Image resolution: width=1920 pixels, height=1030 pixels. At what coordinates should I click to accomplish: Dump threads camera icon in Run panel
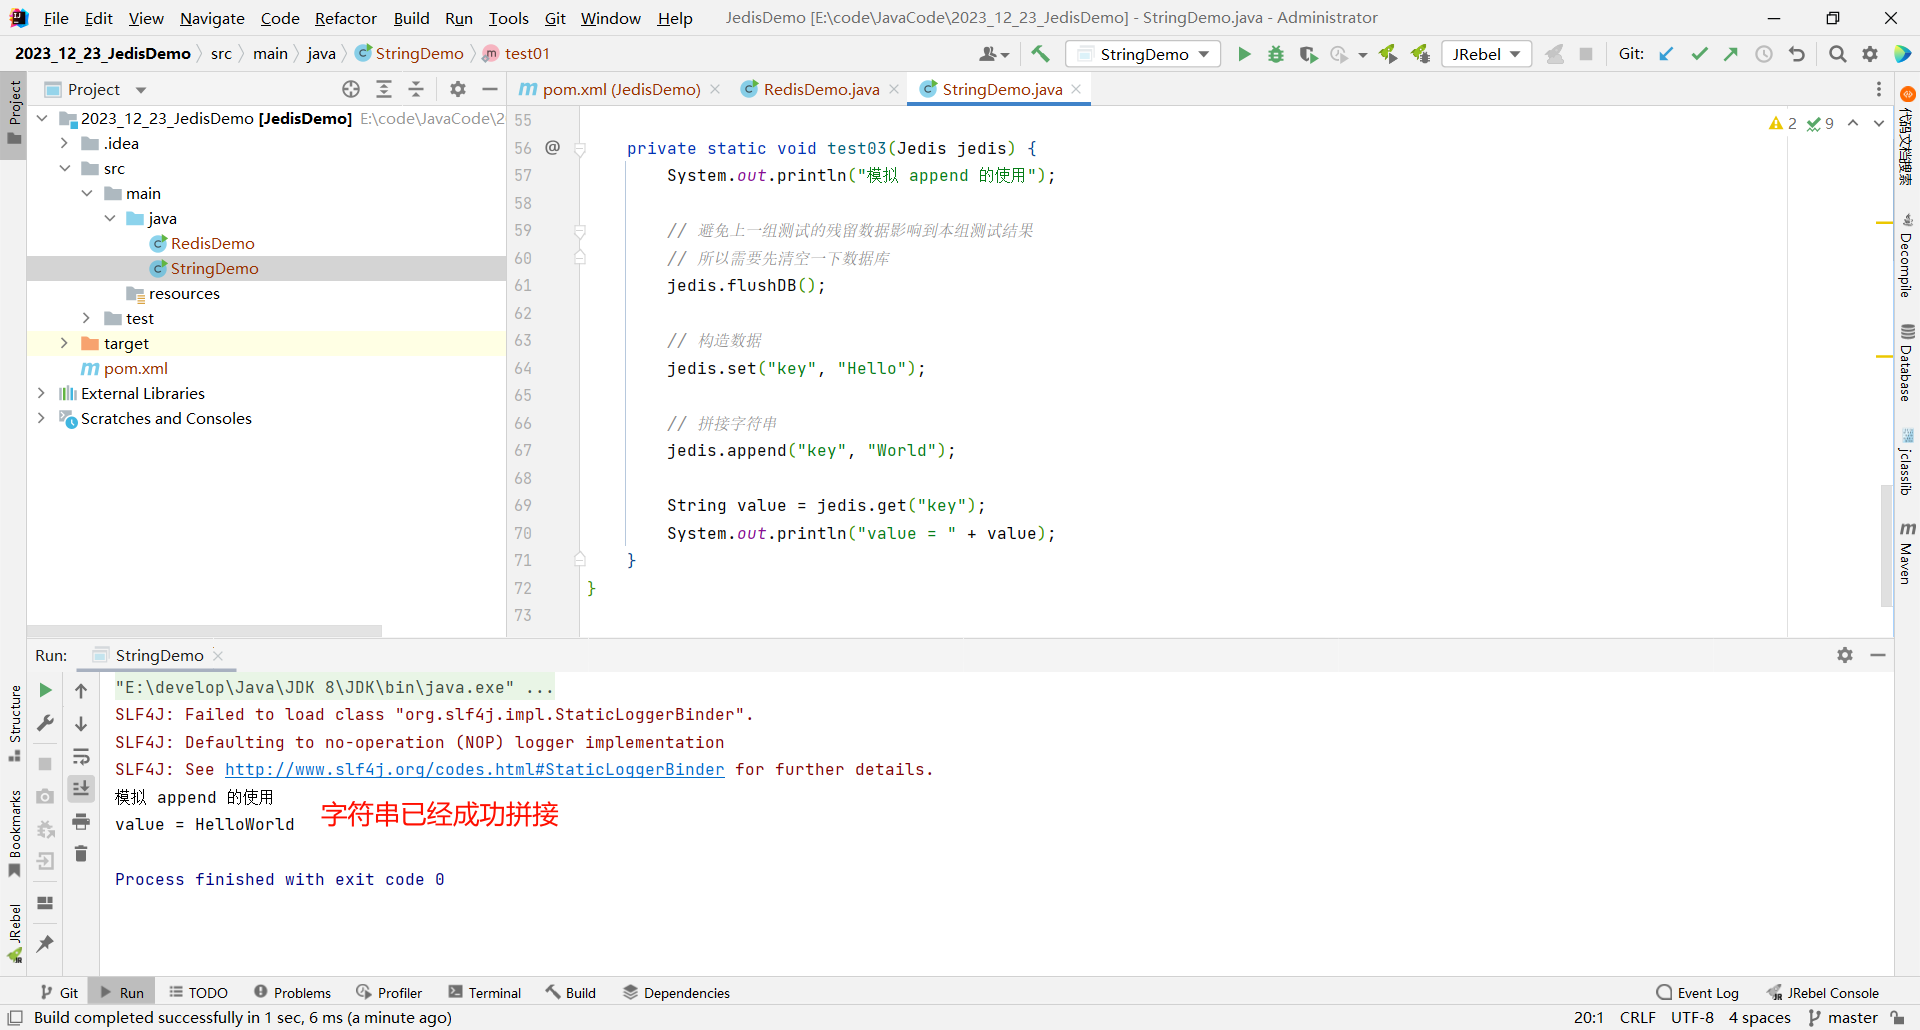point(45,797)
